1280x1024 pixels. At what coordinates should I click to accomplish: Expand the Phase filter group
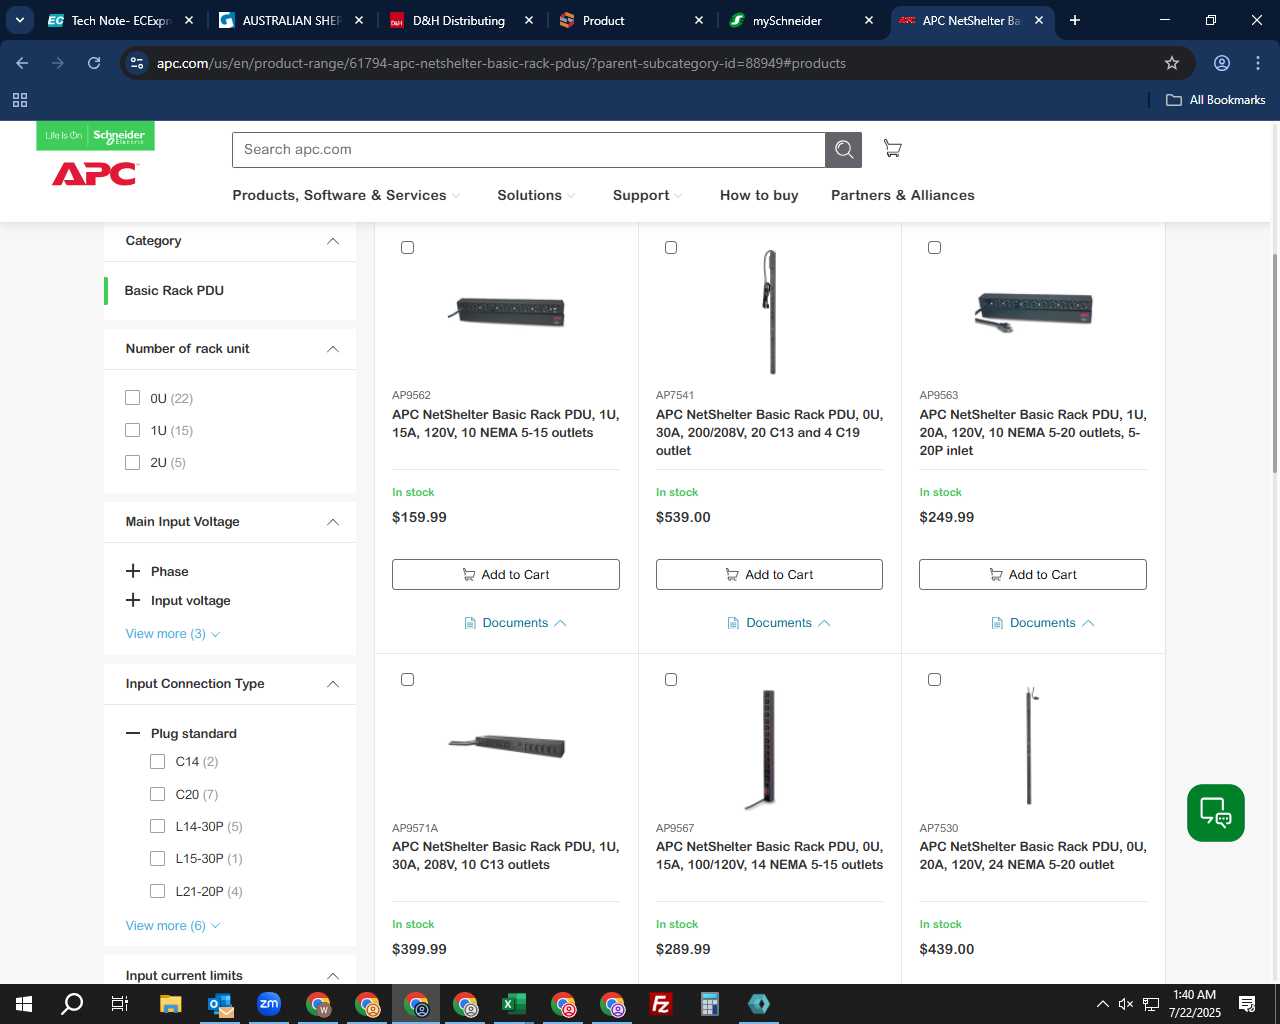(133, 571)
